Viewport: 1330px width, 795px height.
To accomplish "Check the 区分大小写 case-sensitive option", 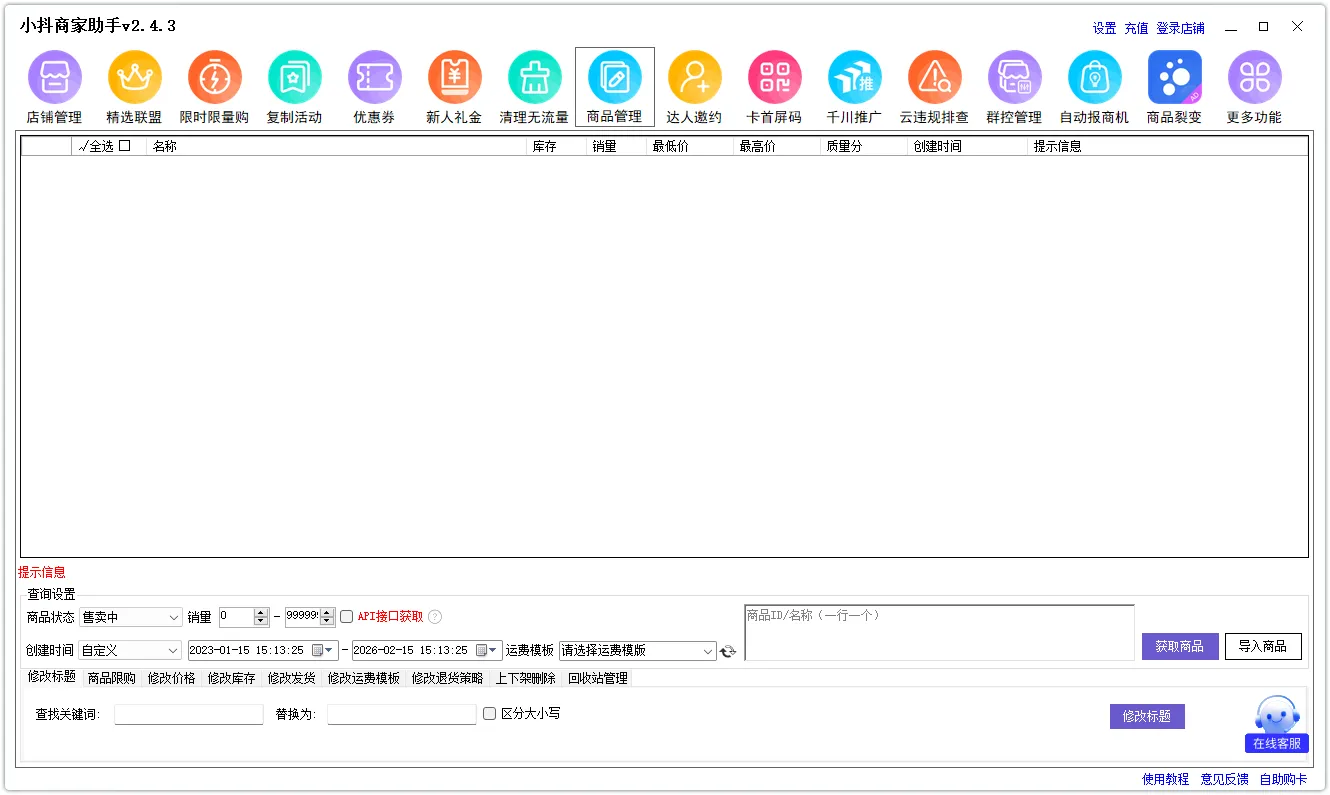I will (489, 714).
